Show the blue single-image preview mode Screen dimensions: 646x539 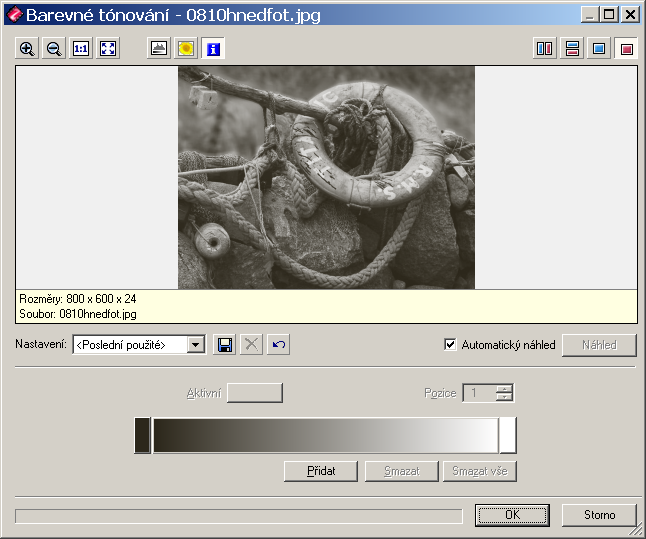599,48
